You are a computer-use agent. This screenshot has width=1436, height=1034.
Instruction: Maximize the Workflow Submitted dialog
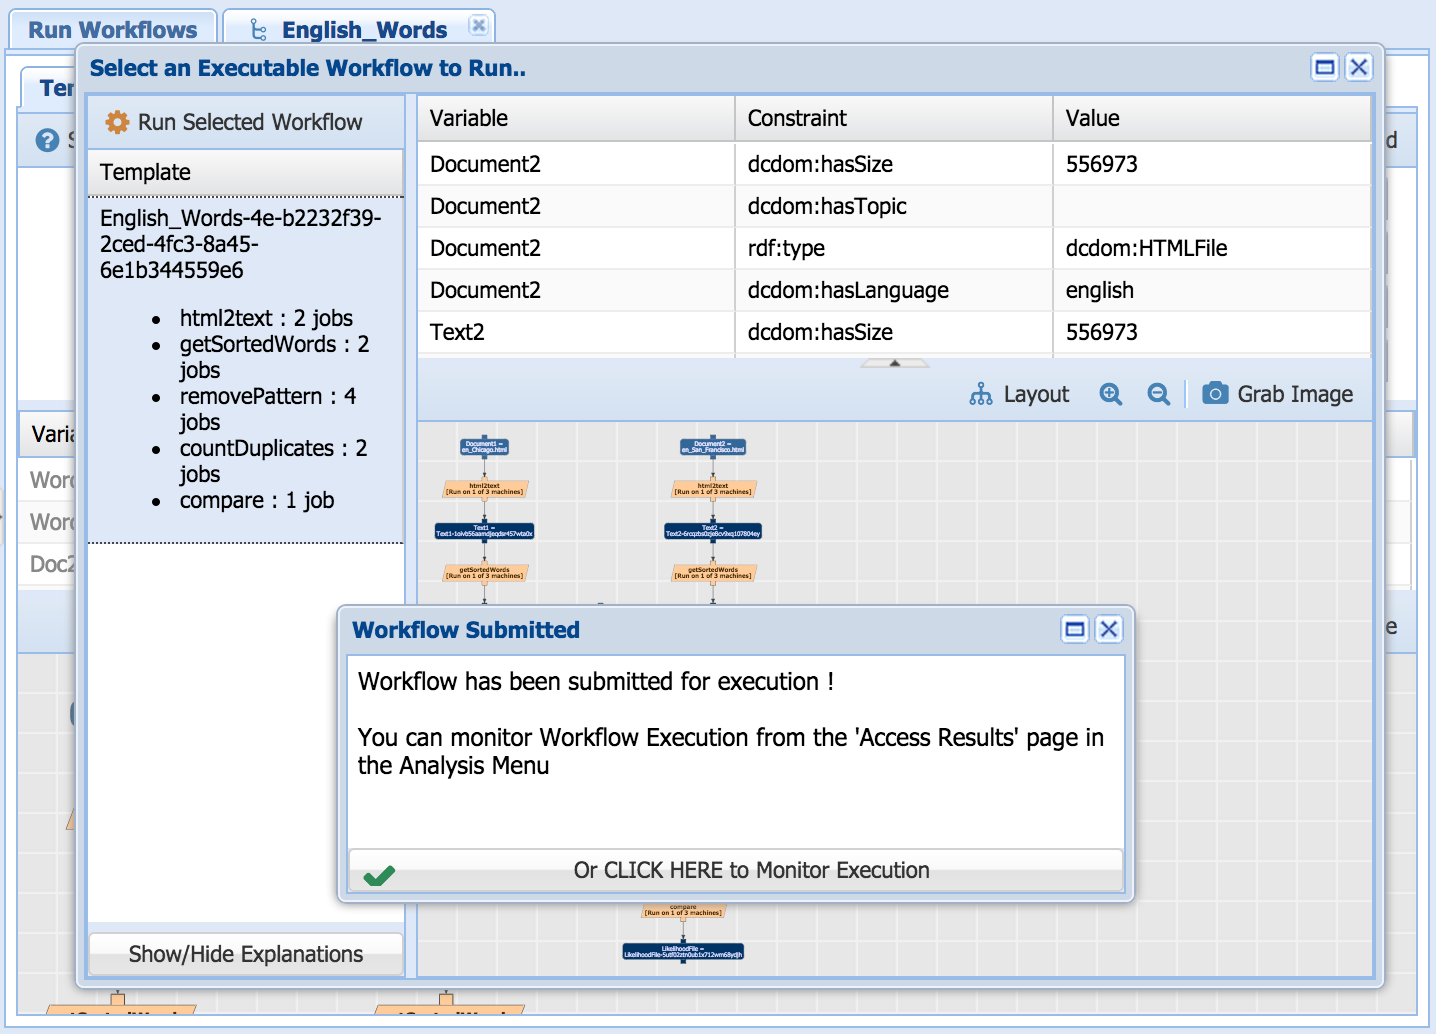[1075, 629]
